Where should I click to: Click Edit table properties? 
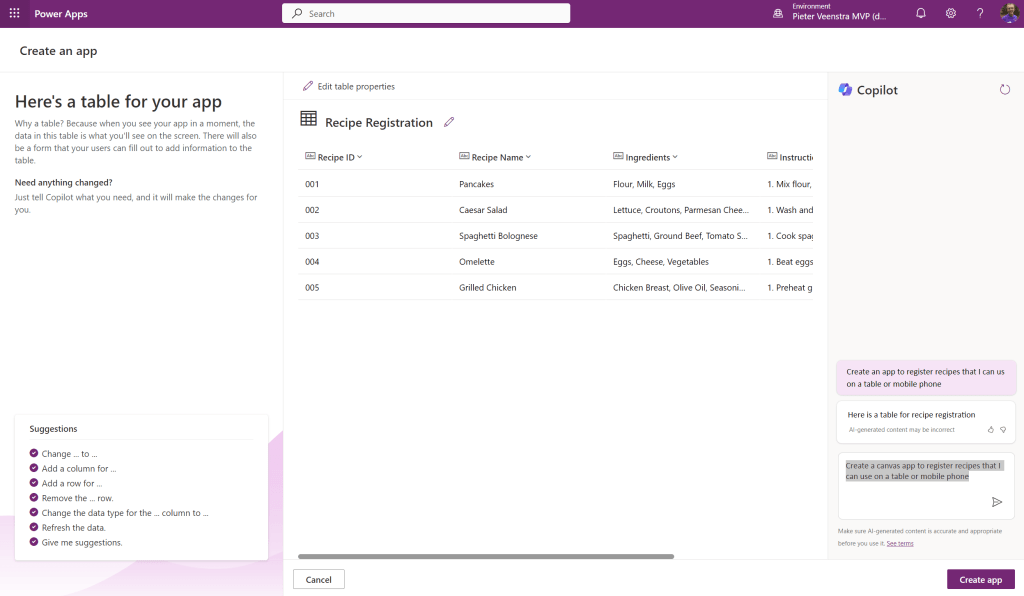349,86
